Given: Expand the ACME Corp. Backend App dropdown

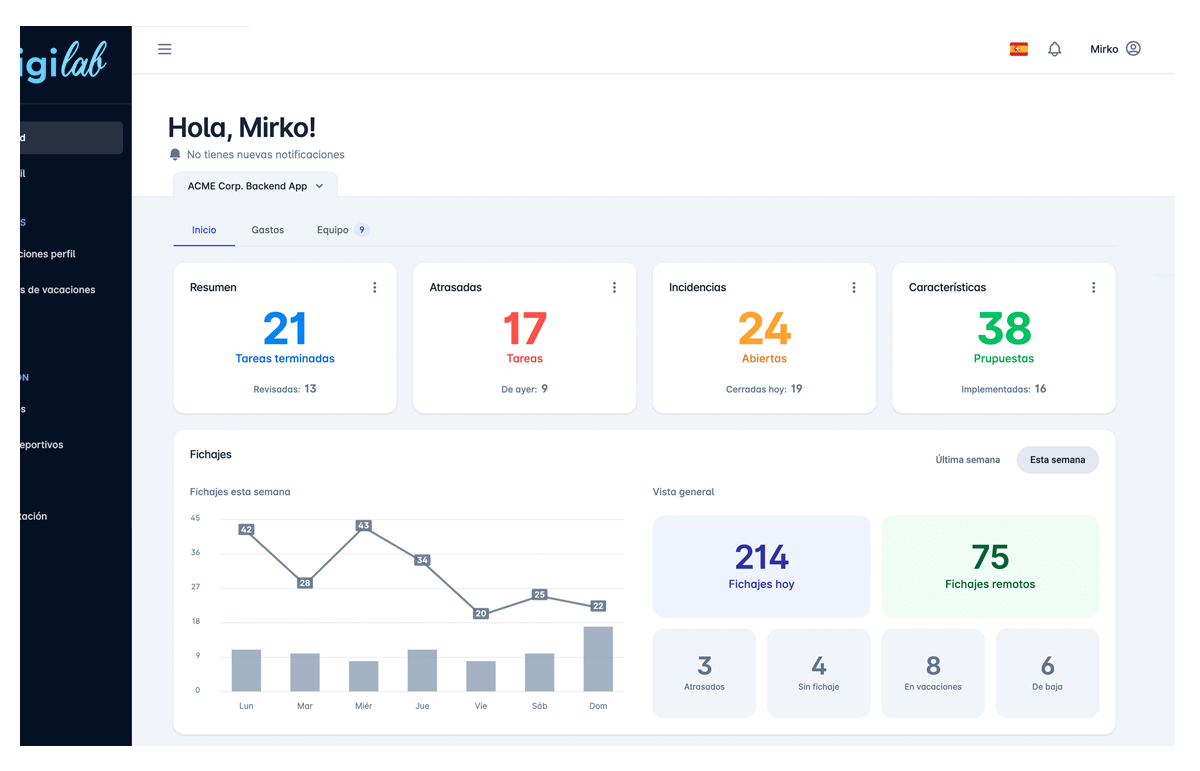Looking at the screenshot, I should [x=255, y=186].
